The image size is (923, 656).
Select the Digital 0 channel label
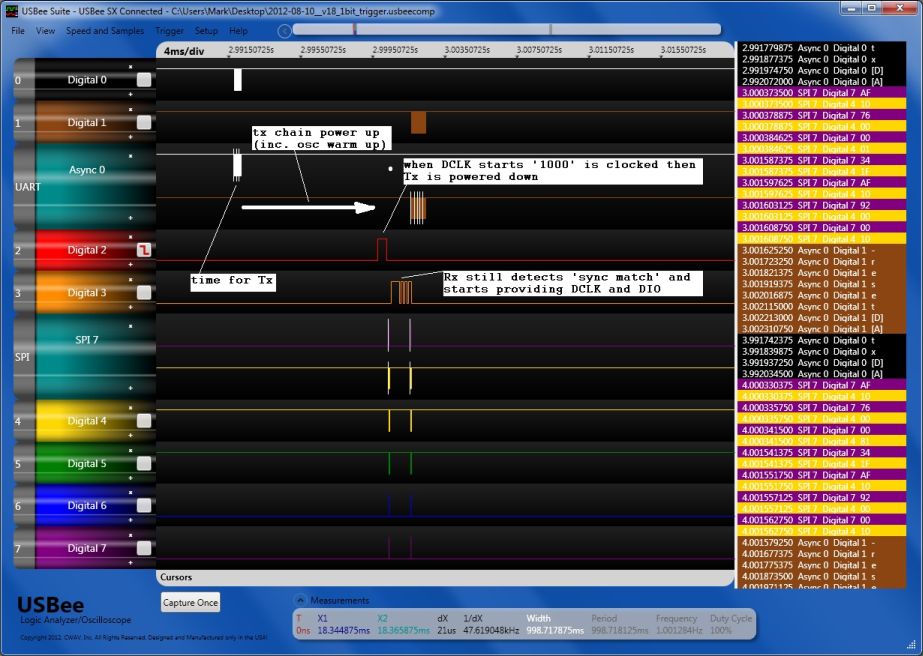tap(87, 79)
